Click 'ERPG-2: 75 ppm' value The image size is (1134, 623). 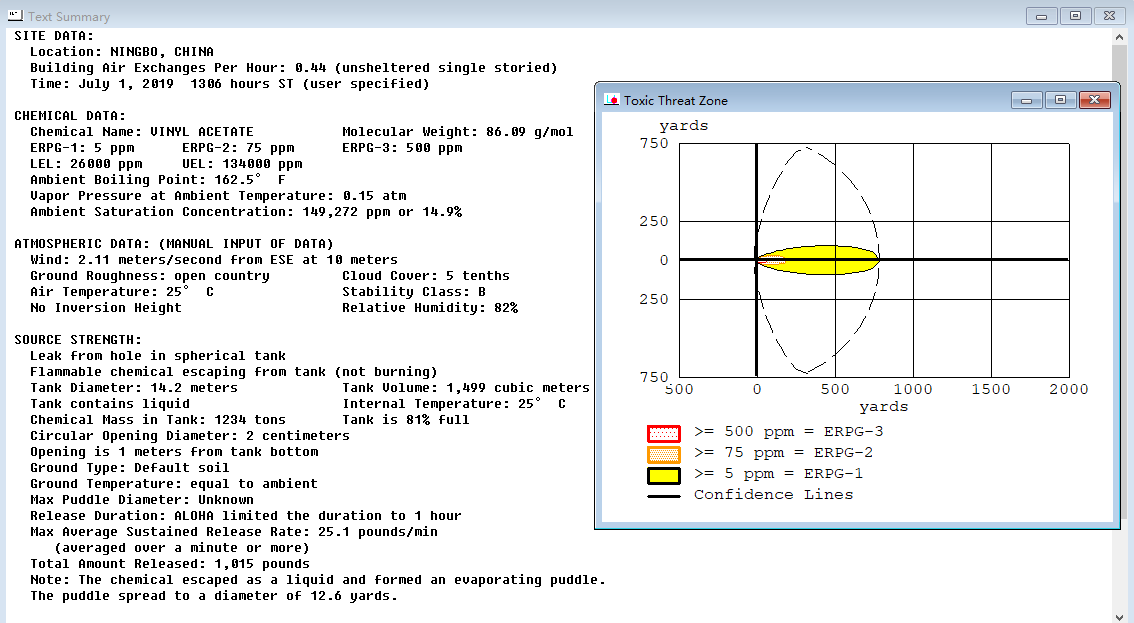pos(238,148)
